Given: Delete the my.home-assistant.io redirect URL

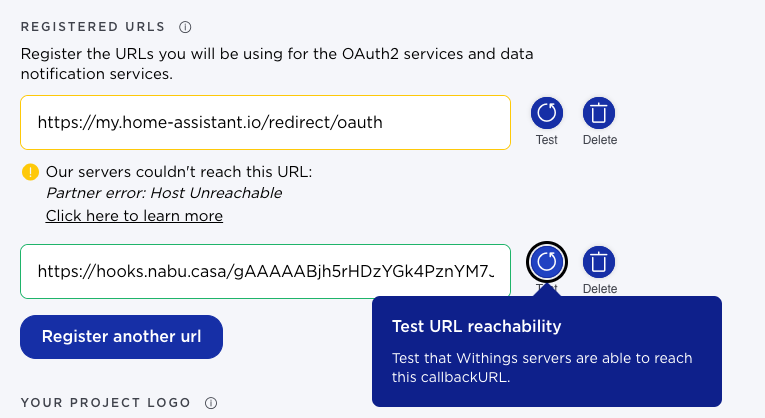Looking at the screenshot, I should (x=599, y=113).
